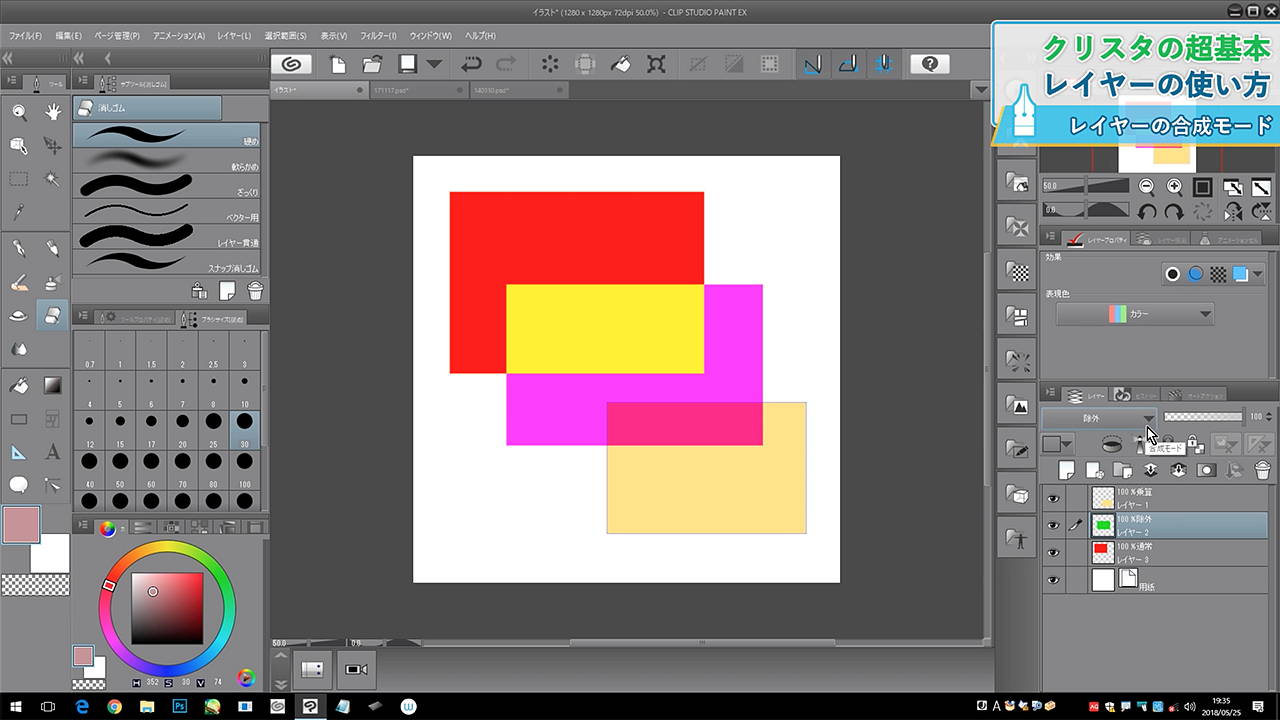Screen dimensions: 1280x720
Task: Open the 編集(E) menu
Action: pyautogui.click(x=69, y=36)
